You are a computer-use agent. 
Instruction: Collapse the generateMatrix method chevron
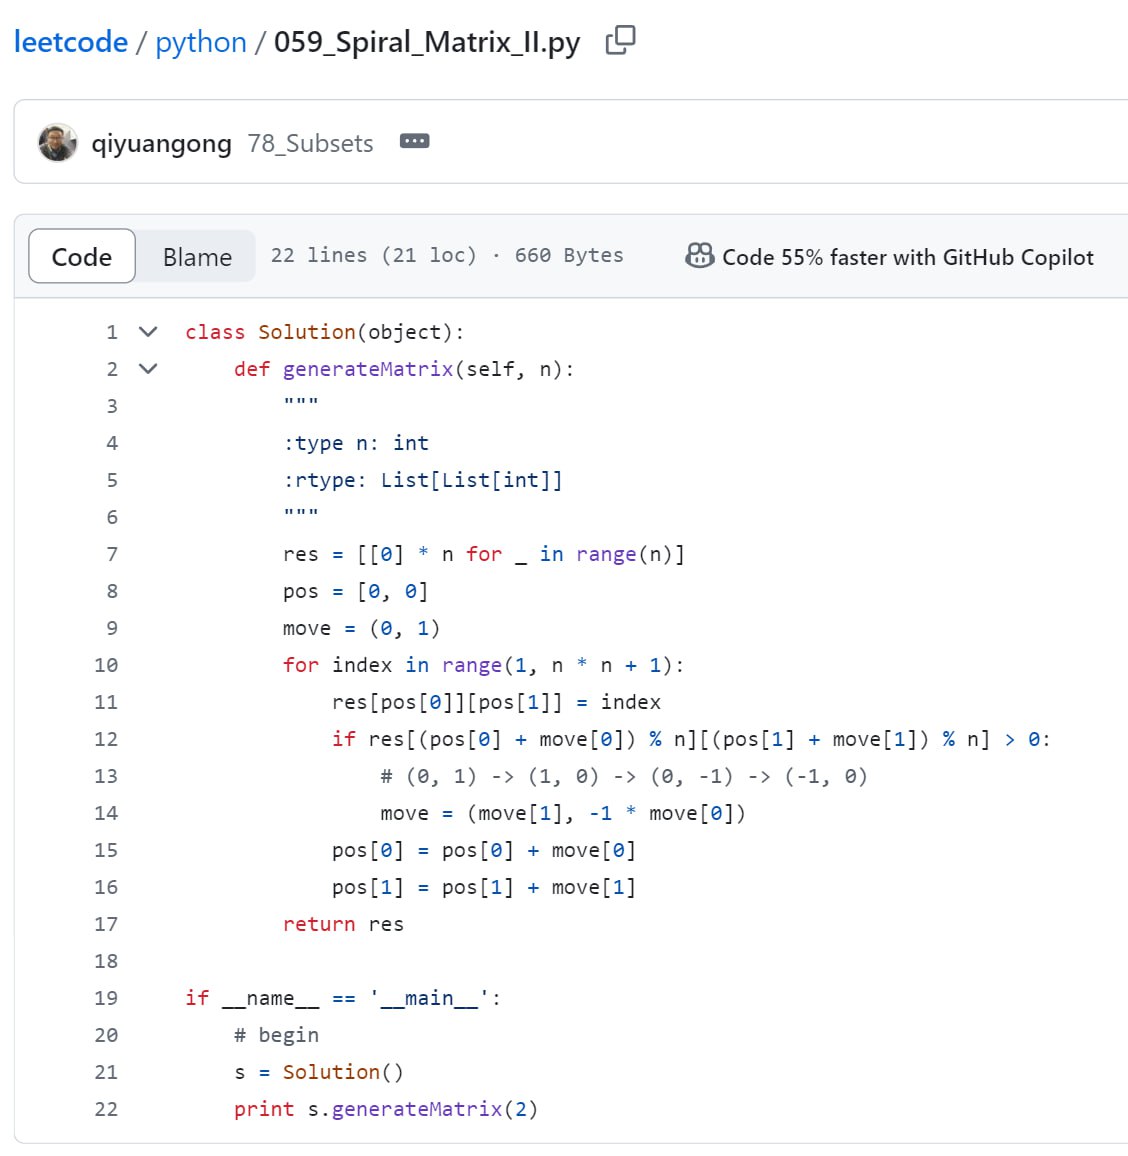147,368
